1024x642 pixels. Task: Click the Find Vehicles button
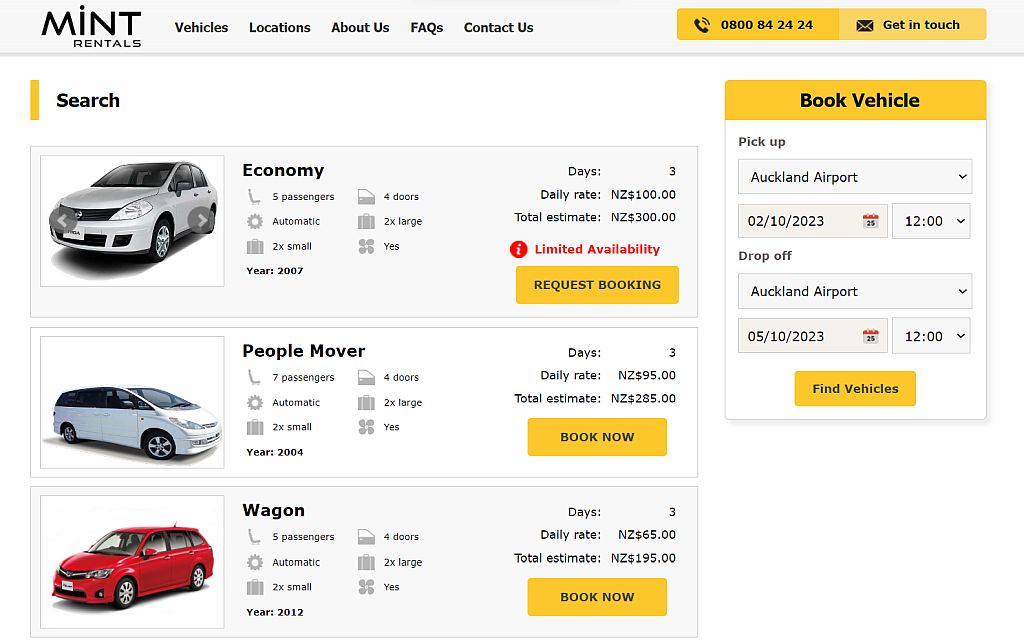854,389
